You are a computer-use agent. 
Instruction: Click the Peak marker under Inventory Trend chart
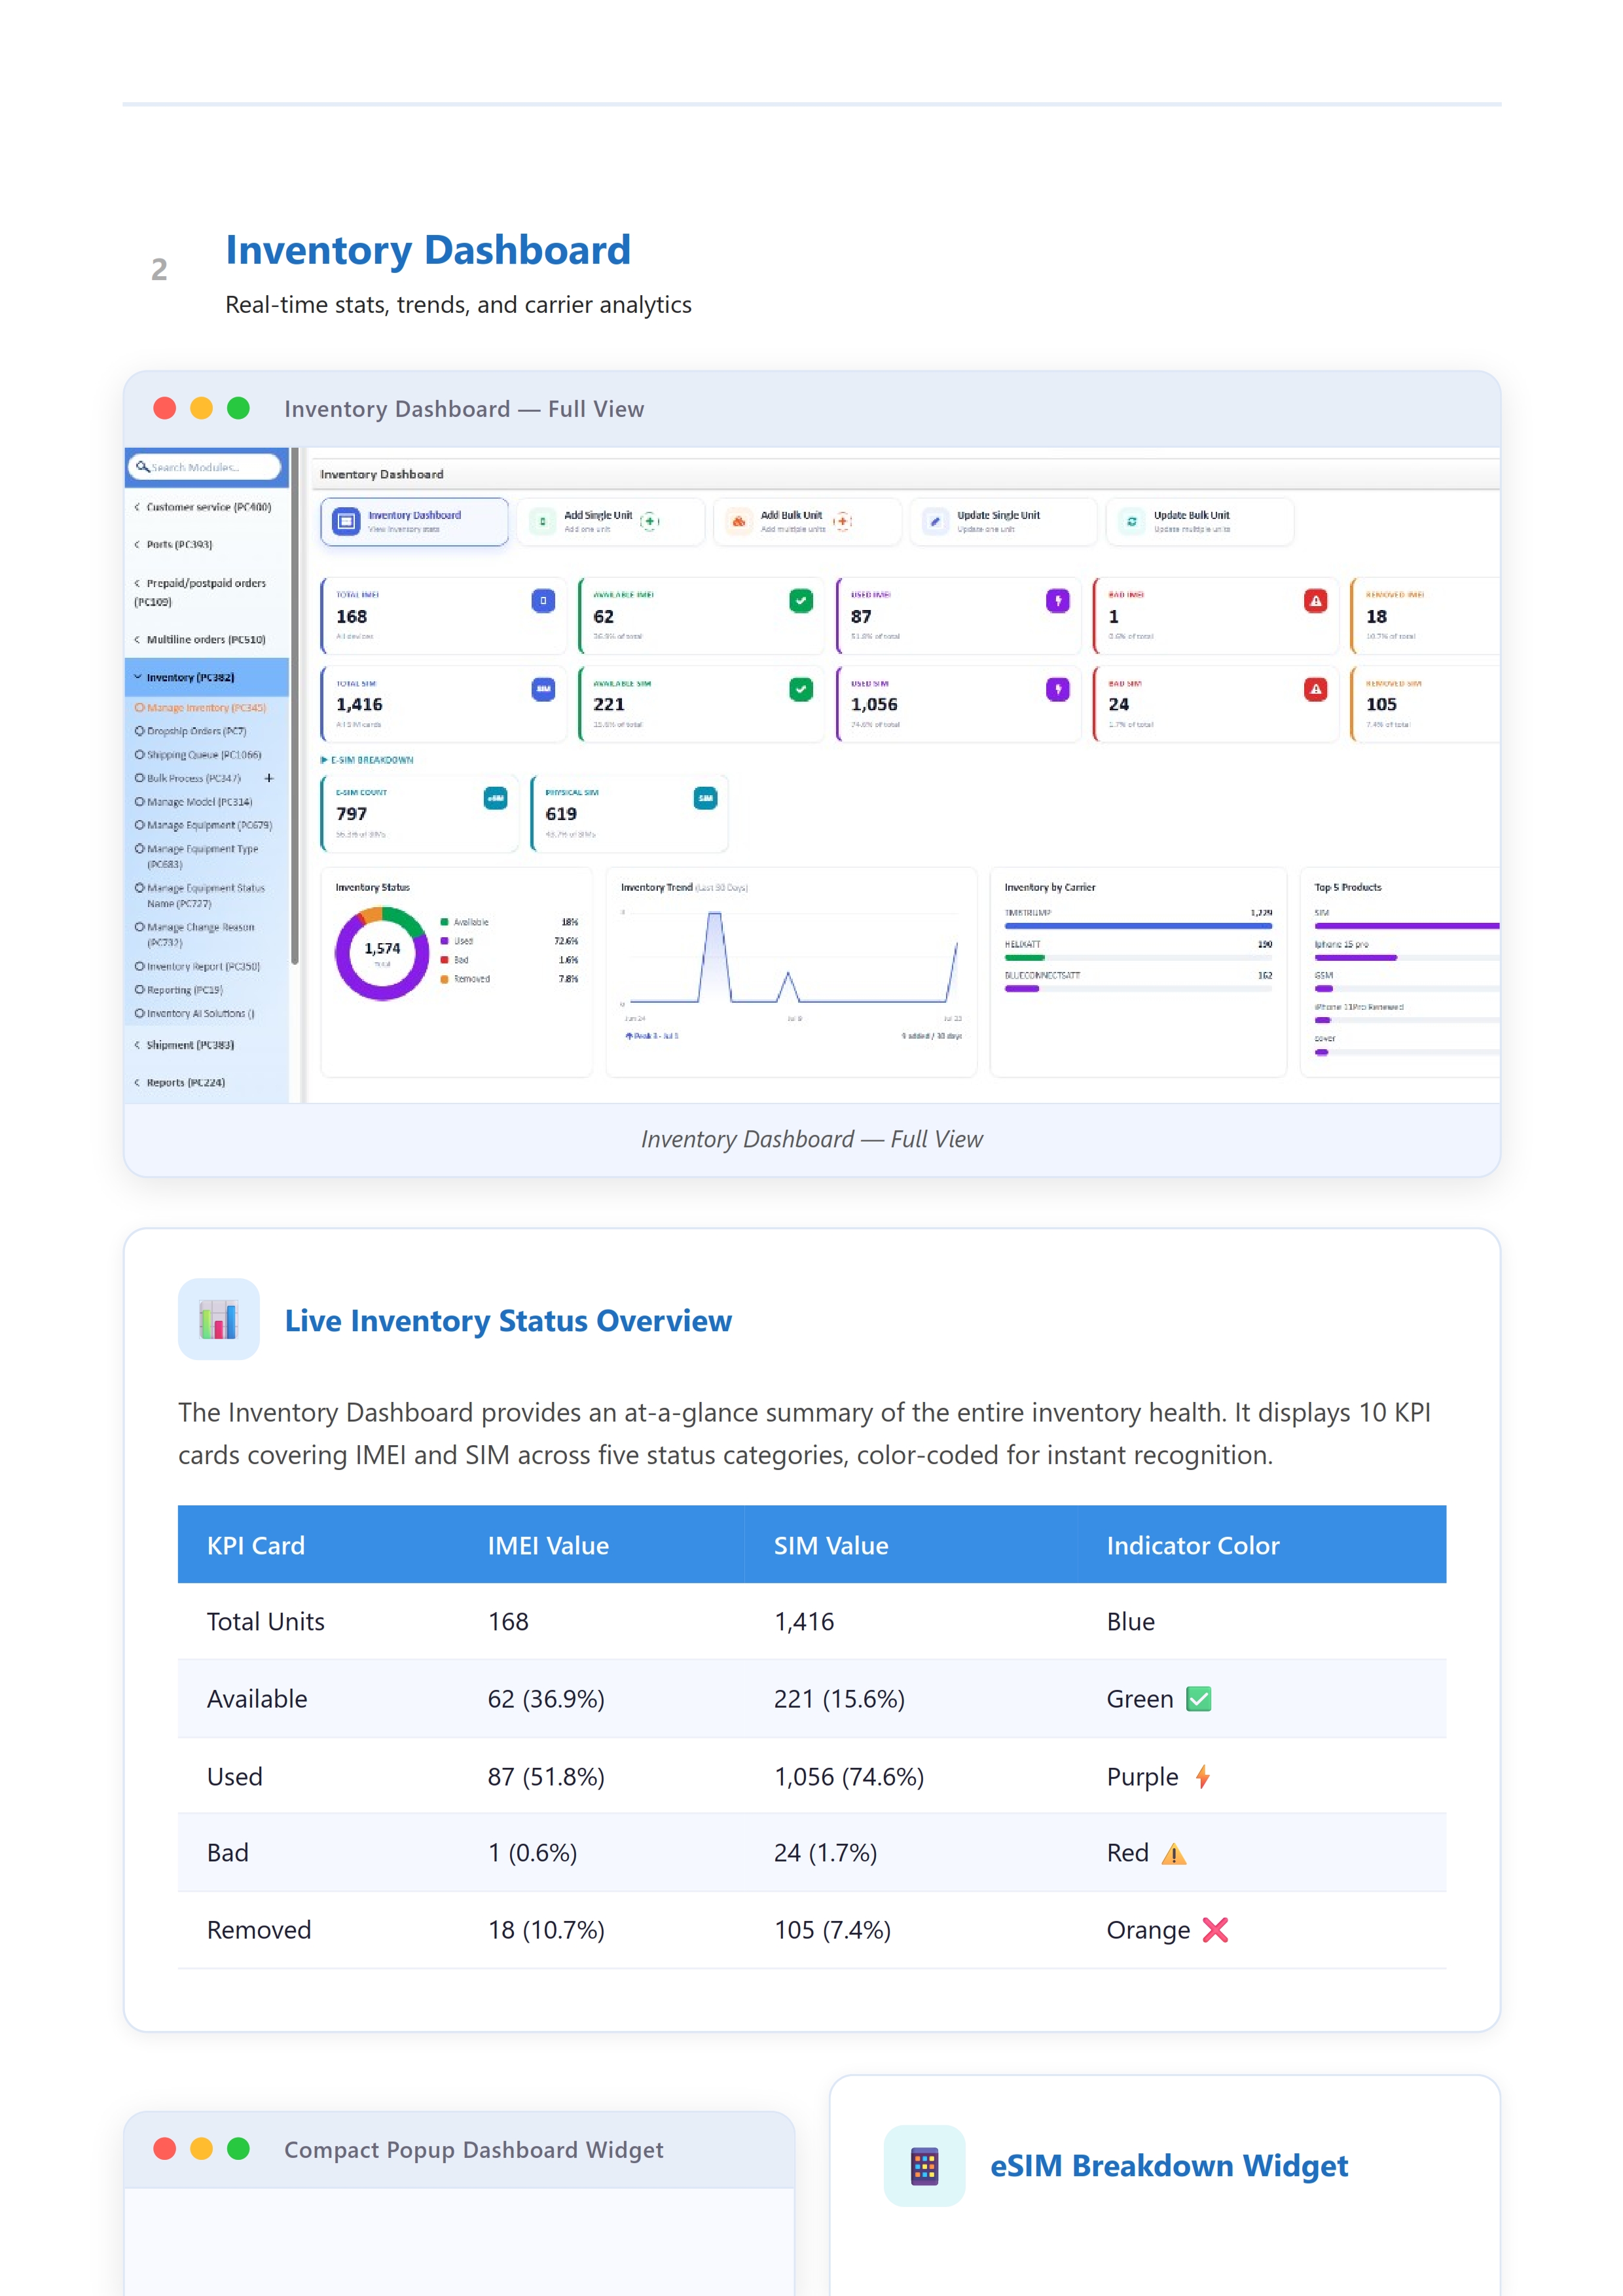point(652,1036)
